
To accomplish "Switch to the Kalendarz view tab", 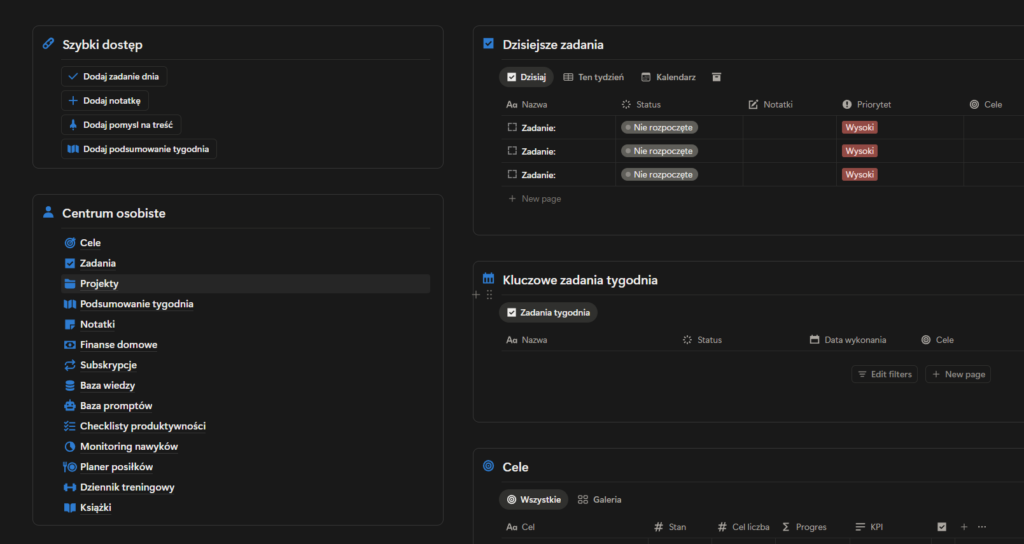I will click(668, 77).
